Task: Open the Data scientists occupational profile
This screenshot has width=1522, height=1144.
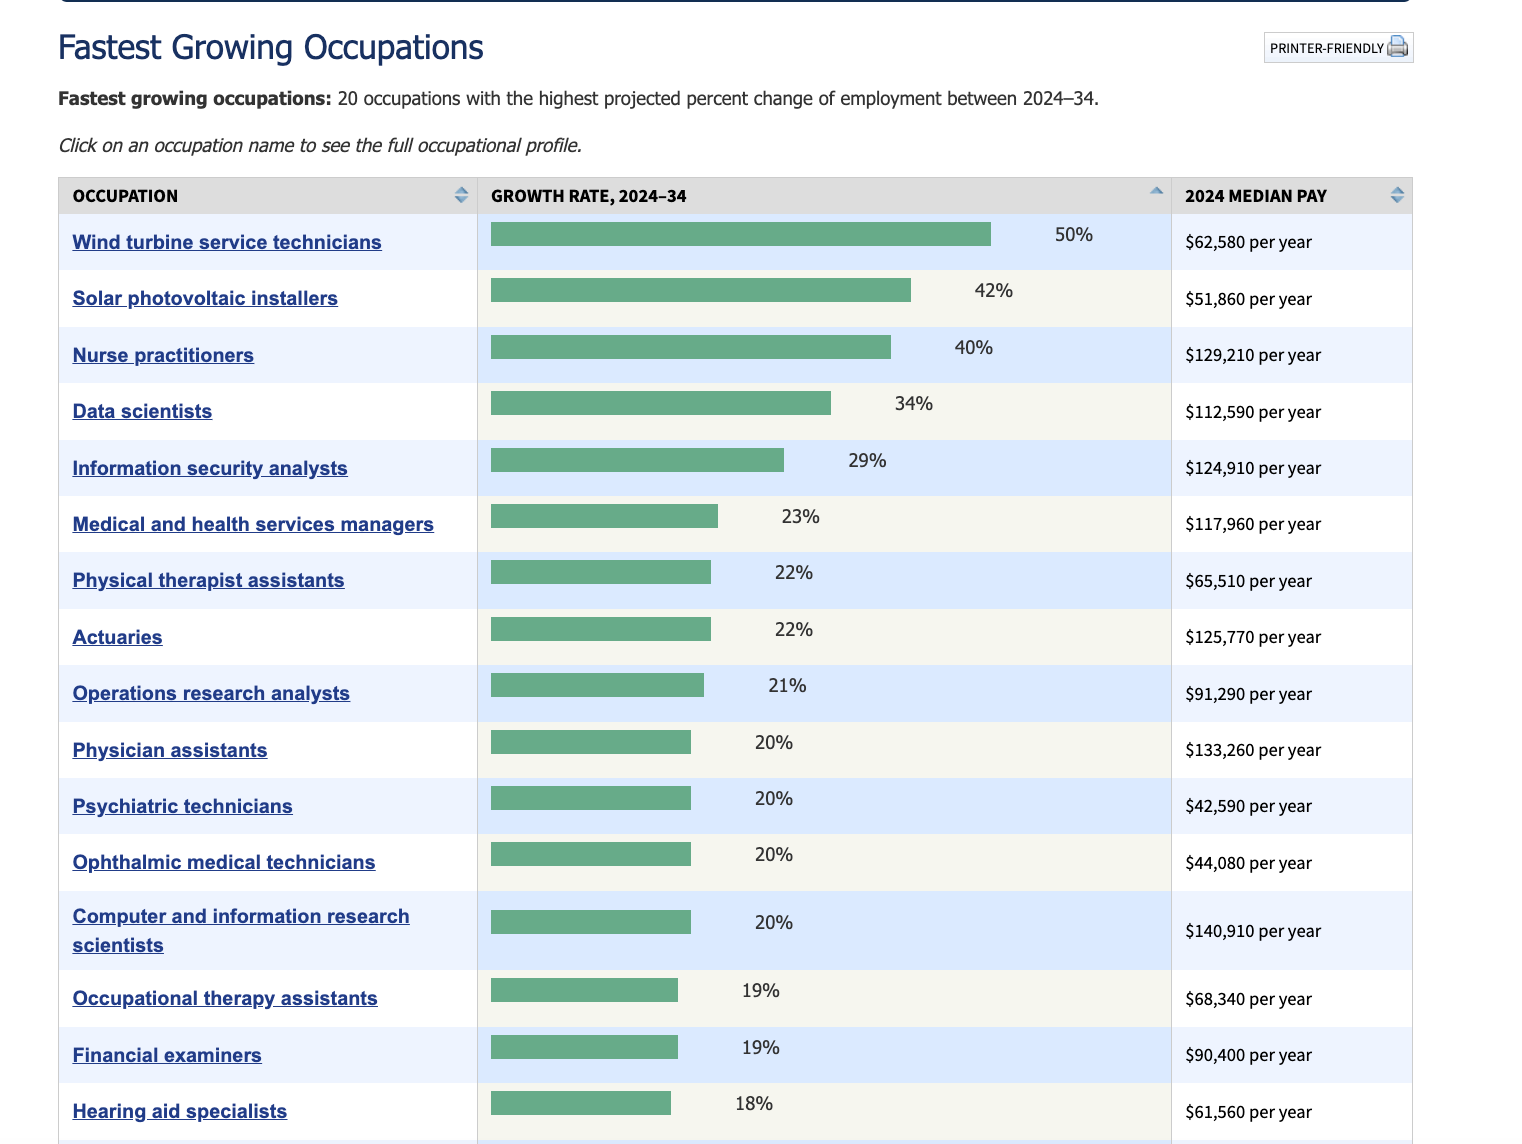Action: point(141,411)
